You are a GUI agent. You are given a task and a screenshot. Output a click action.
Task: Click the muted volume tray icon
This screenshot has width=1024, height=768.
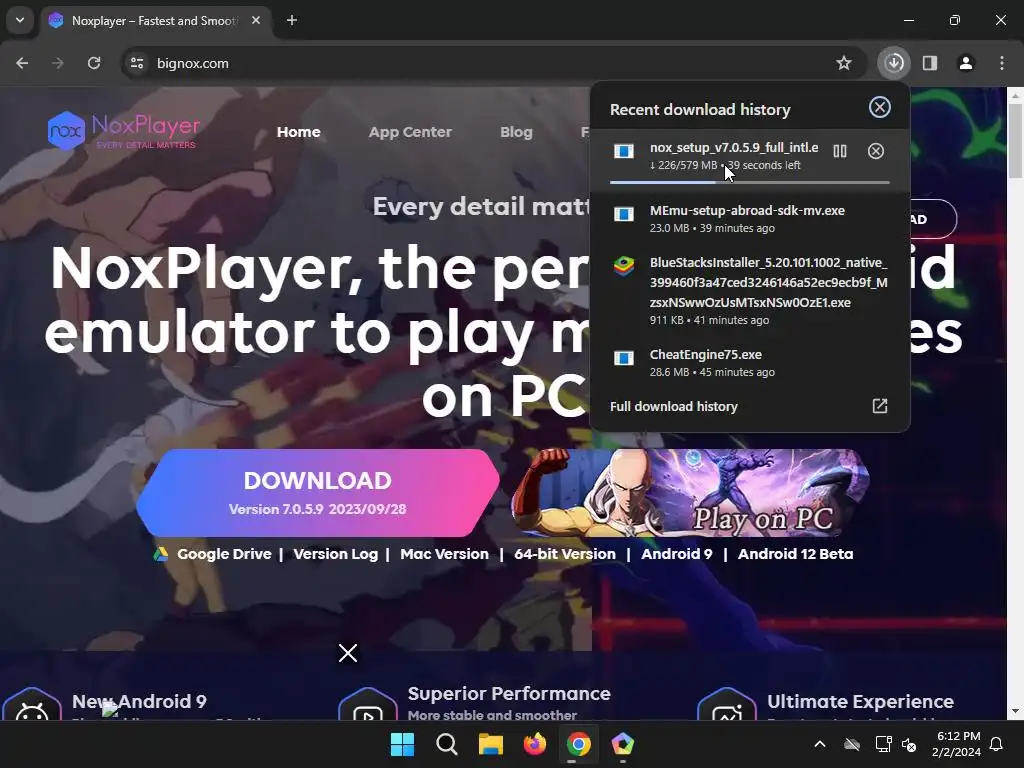coord(908,744)
